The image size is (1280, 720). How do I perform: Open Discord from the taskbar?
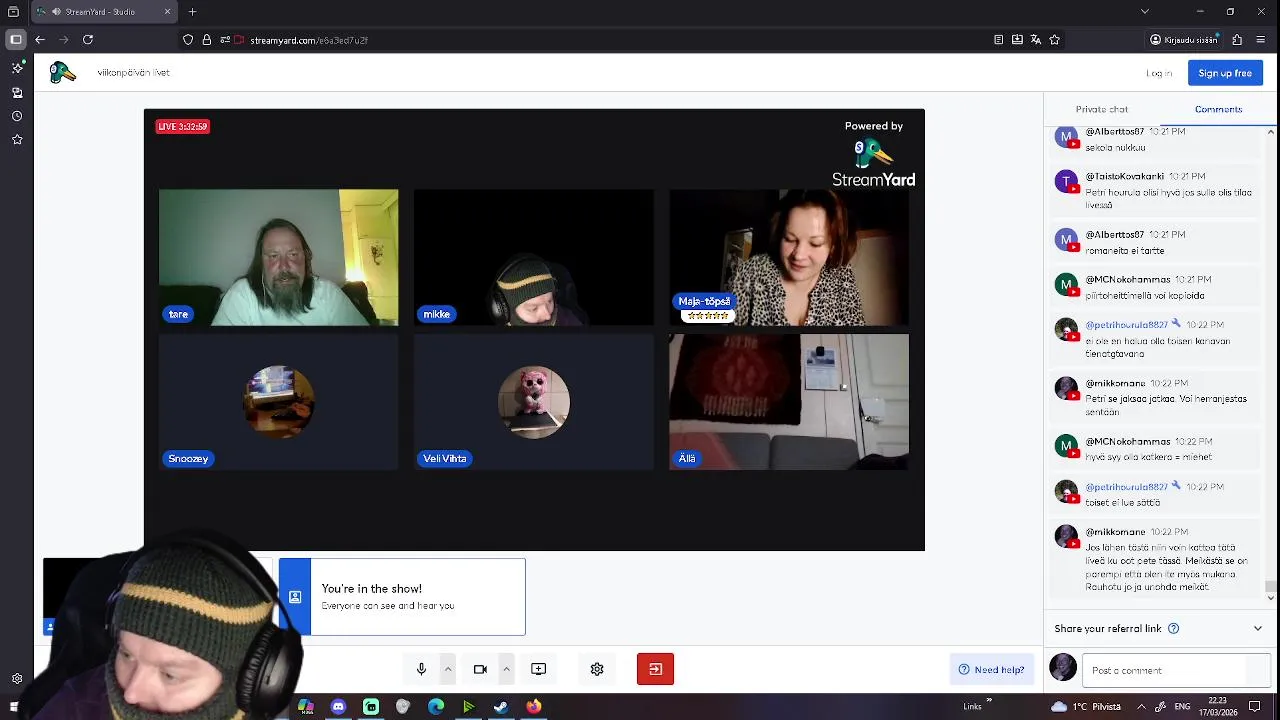coord(338,707)
